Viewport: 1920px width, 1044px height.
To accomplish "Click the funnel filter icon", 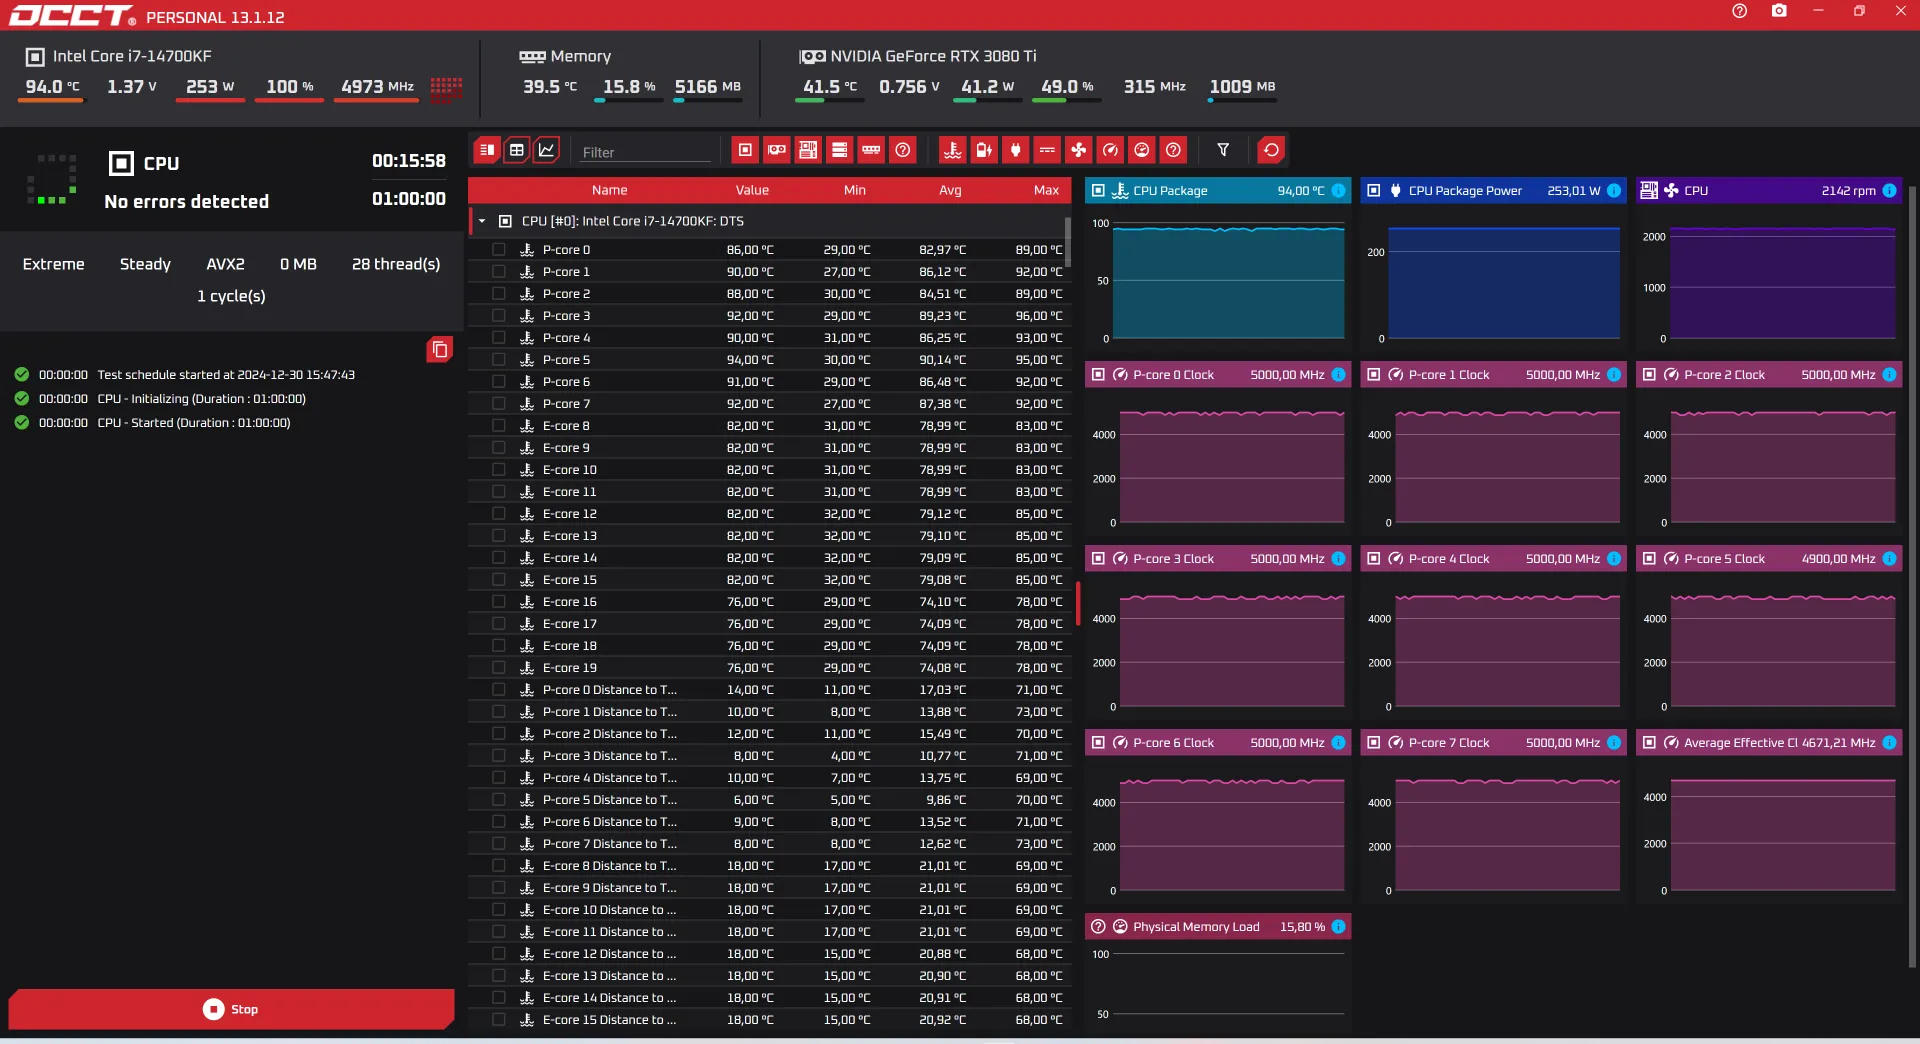I will pyautogui.click(x=1223, y=150).
